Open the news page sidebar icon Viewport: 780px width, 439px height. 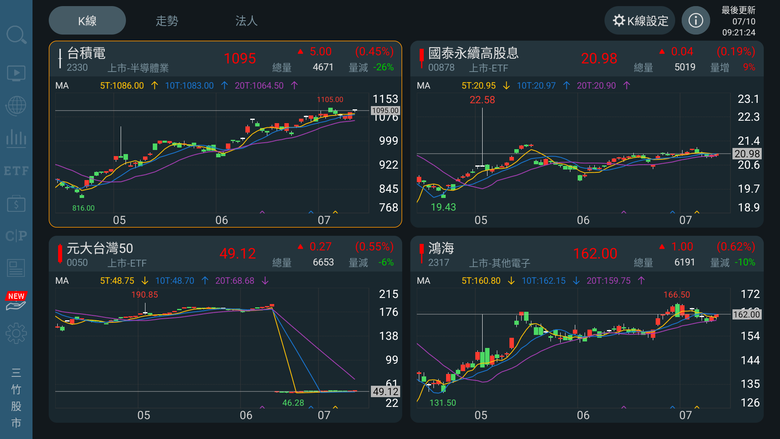[16, 268]
